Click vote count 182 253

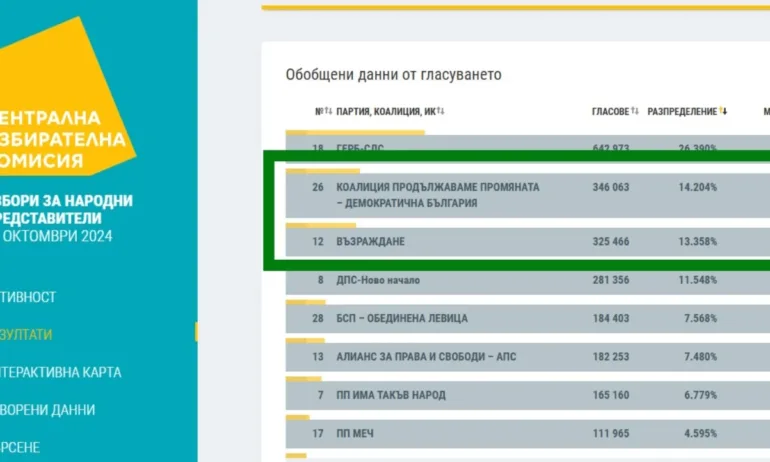[x=610, y=356]
